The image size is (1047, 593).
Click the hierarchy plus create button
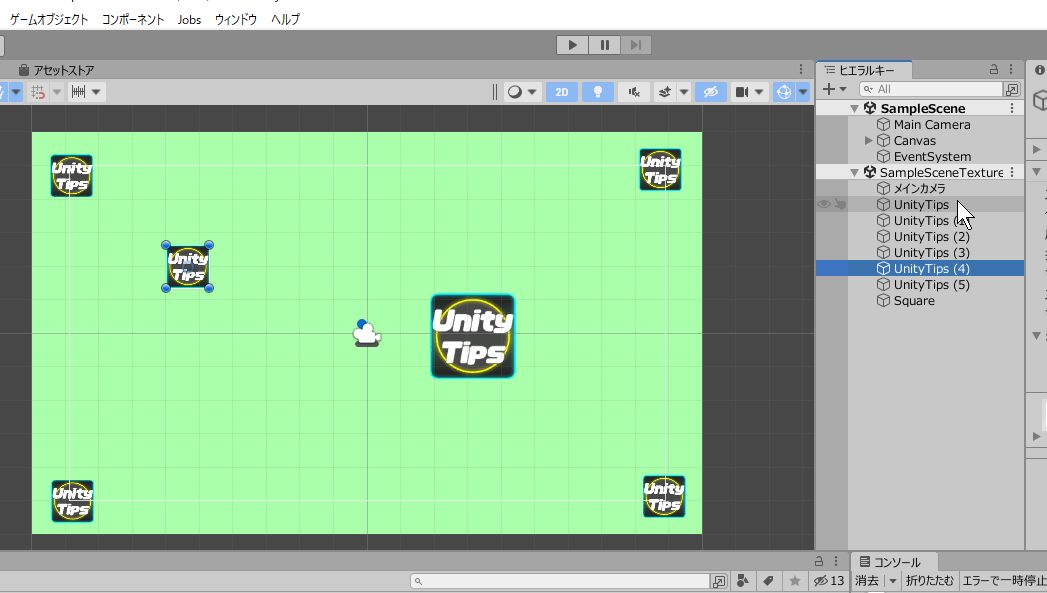tap(833, 89)
